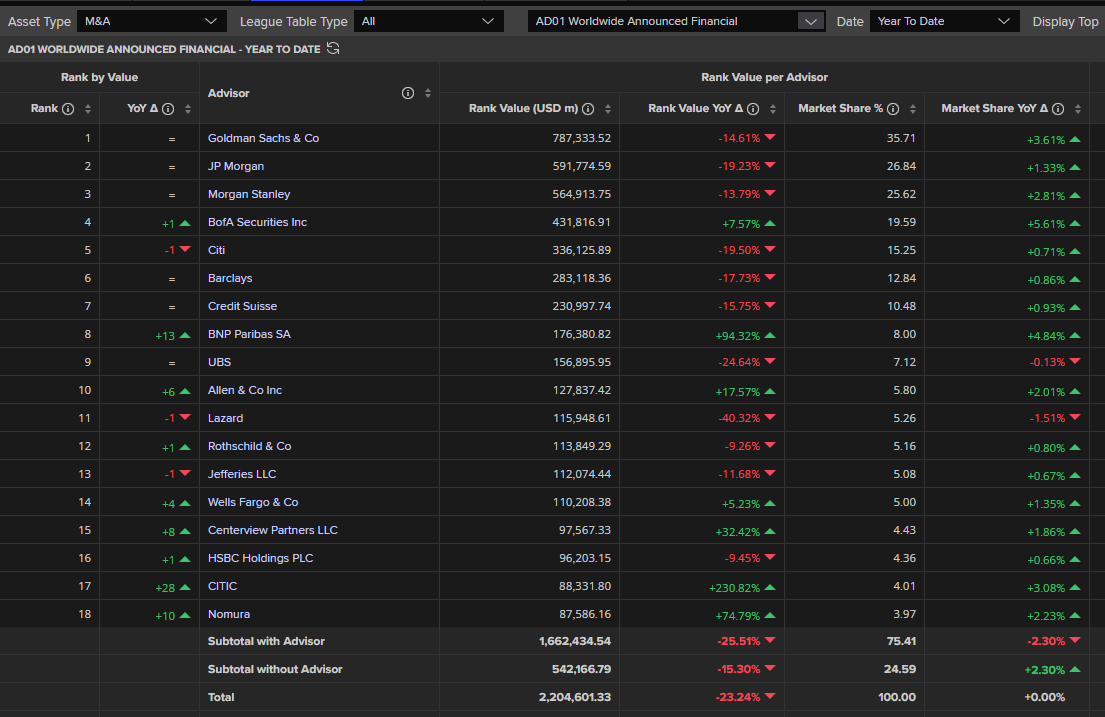Viewport: 1105px width, 717px height.
Task: Click the info icon beside Rank Value YoY Δ
Action: click(753, 109)
